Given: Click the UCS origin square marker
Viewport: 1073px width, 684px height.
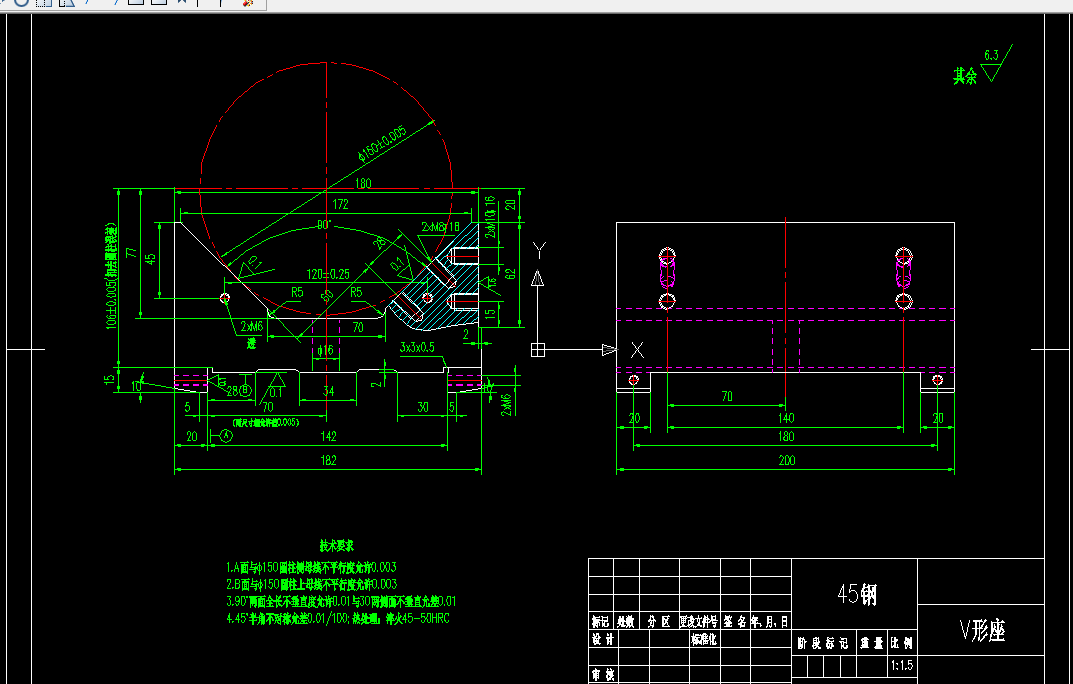Looking at the screenshot, I should click(x=538, y=350).
